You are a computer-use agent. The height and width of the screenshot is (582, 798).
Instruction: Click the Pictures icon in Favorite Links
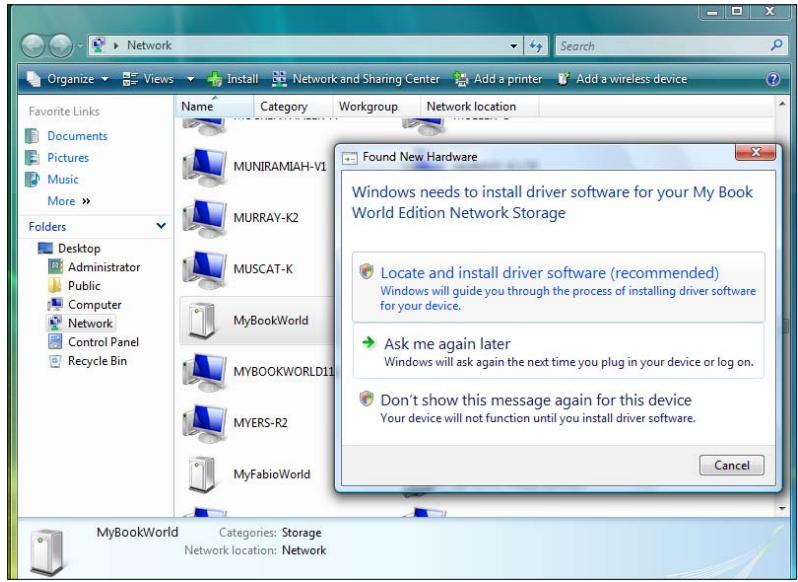pyautogui.click(x=32, y=158)
